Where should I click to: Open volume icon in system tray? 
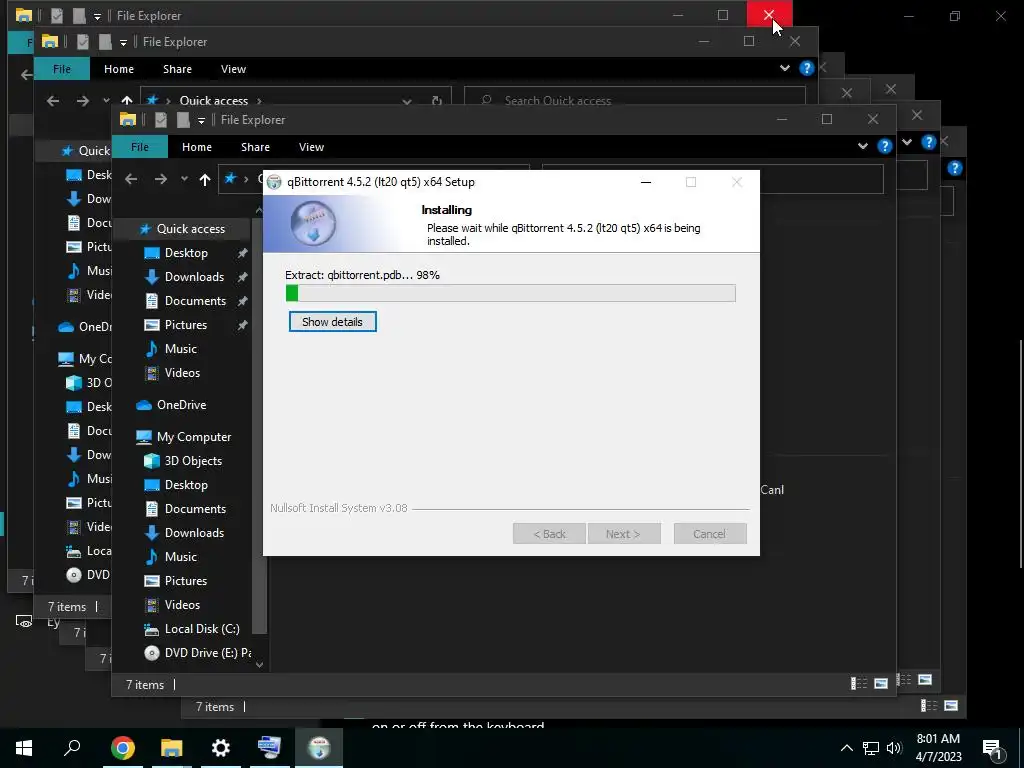894,748
